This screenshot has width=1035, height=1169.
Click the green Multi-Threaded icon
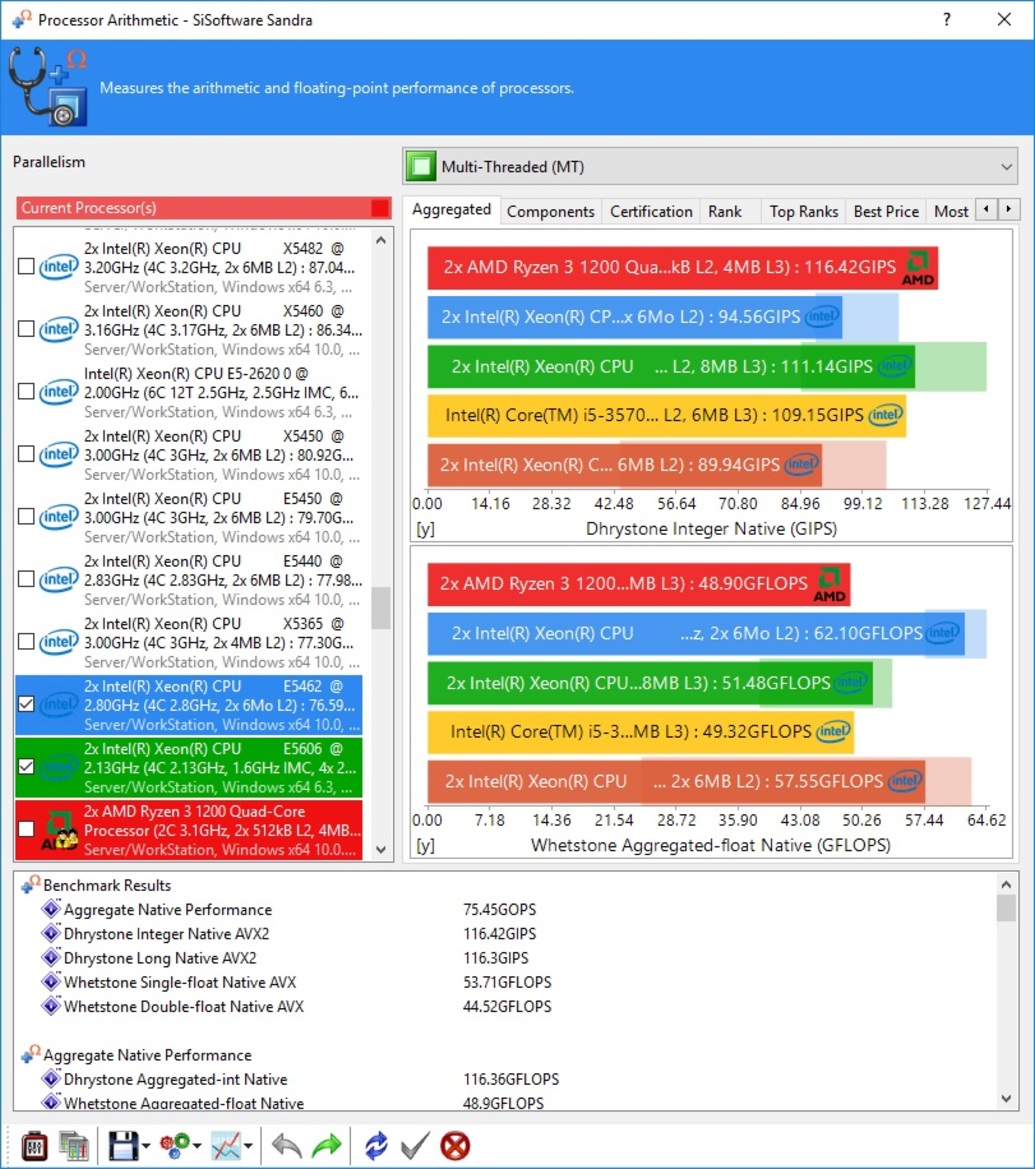pos(421,166)
